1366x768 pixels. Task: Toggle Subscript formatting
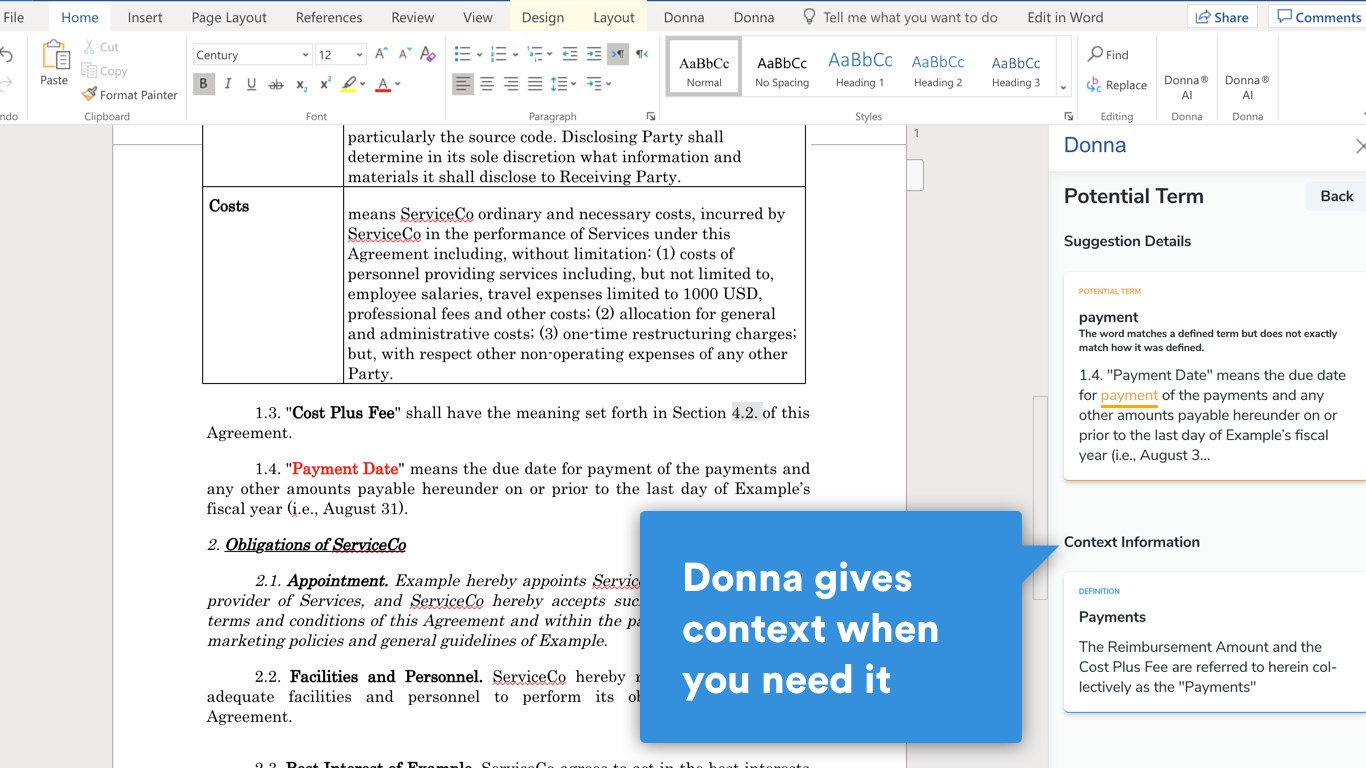click(x=301, y=84)
